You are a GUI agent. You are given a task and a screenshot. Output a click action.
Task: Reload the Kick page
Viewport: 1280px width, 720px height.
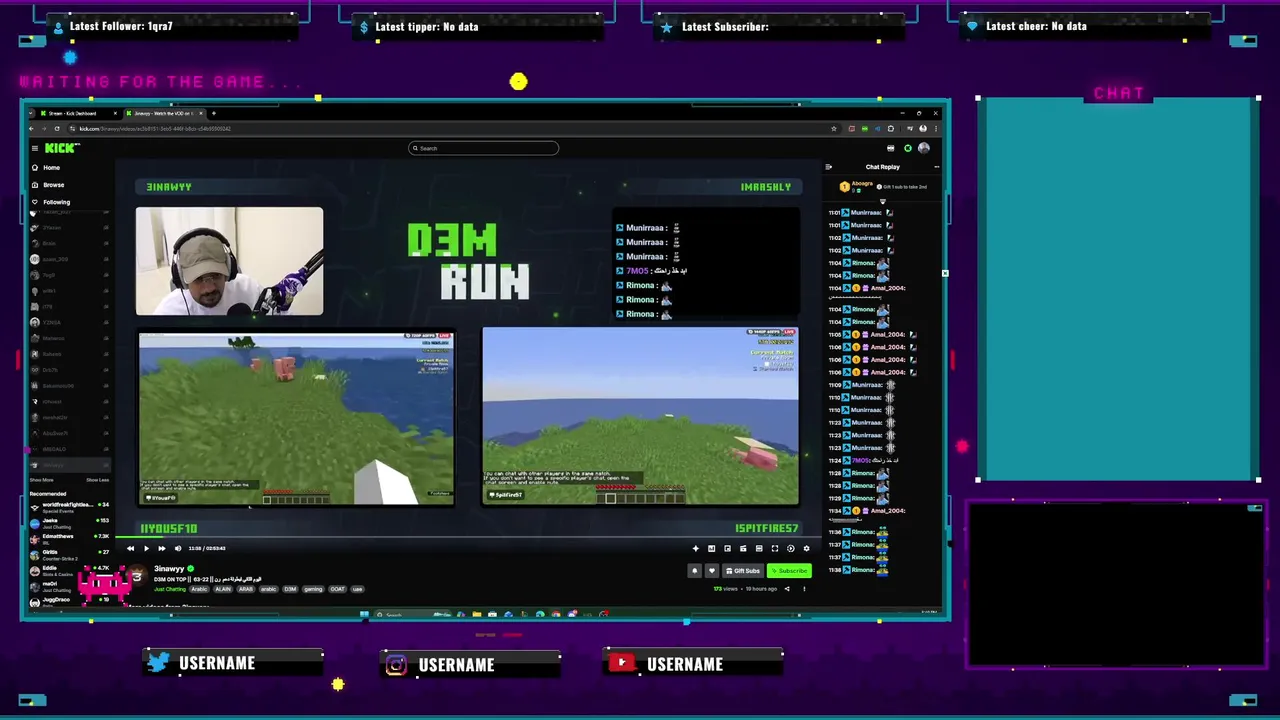56,128
